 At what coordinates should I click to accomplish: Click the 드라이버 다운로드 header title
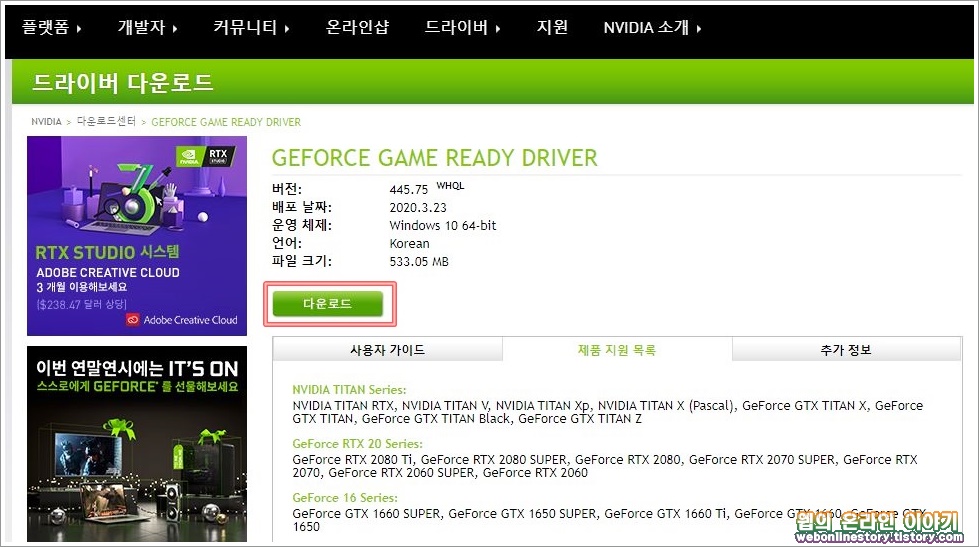click(x=122, y=82)
